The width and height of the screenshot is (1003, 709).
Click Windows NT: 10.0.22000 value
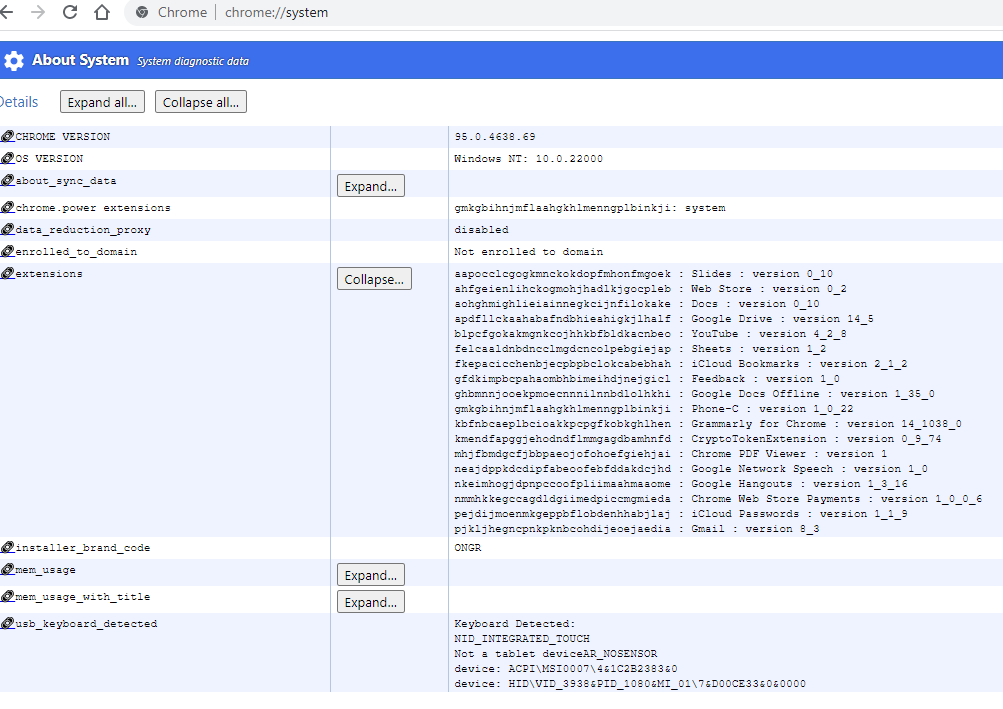tap(528, 158)
